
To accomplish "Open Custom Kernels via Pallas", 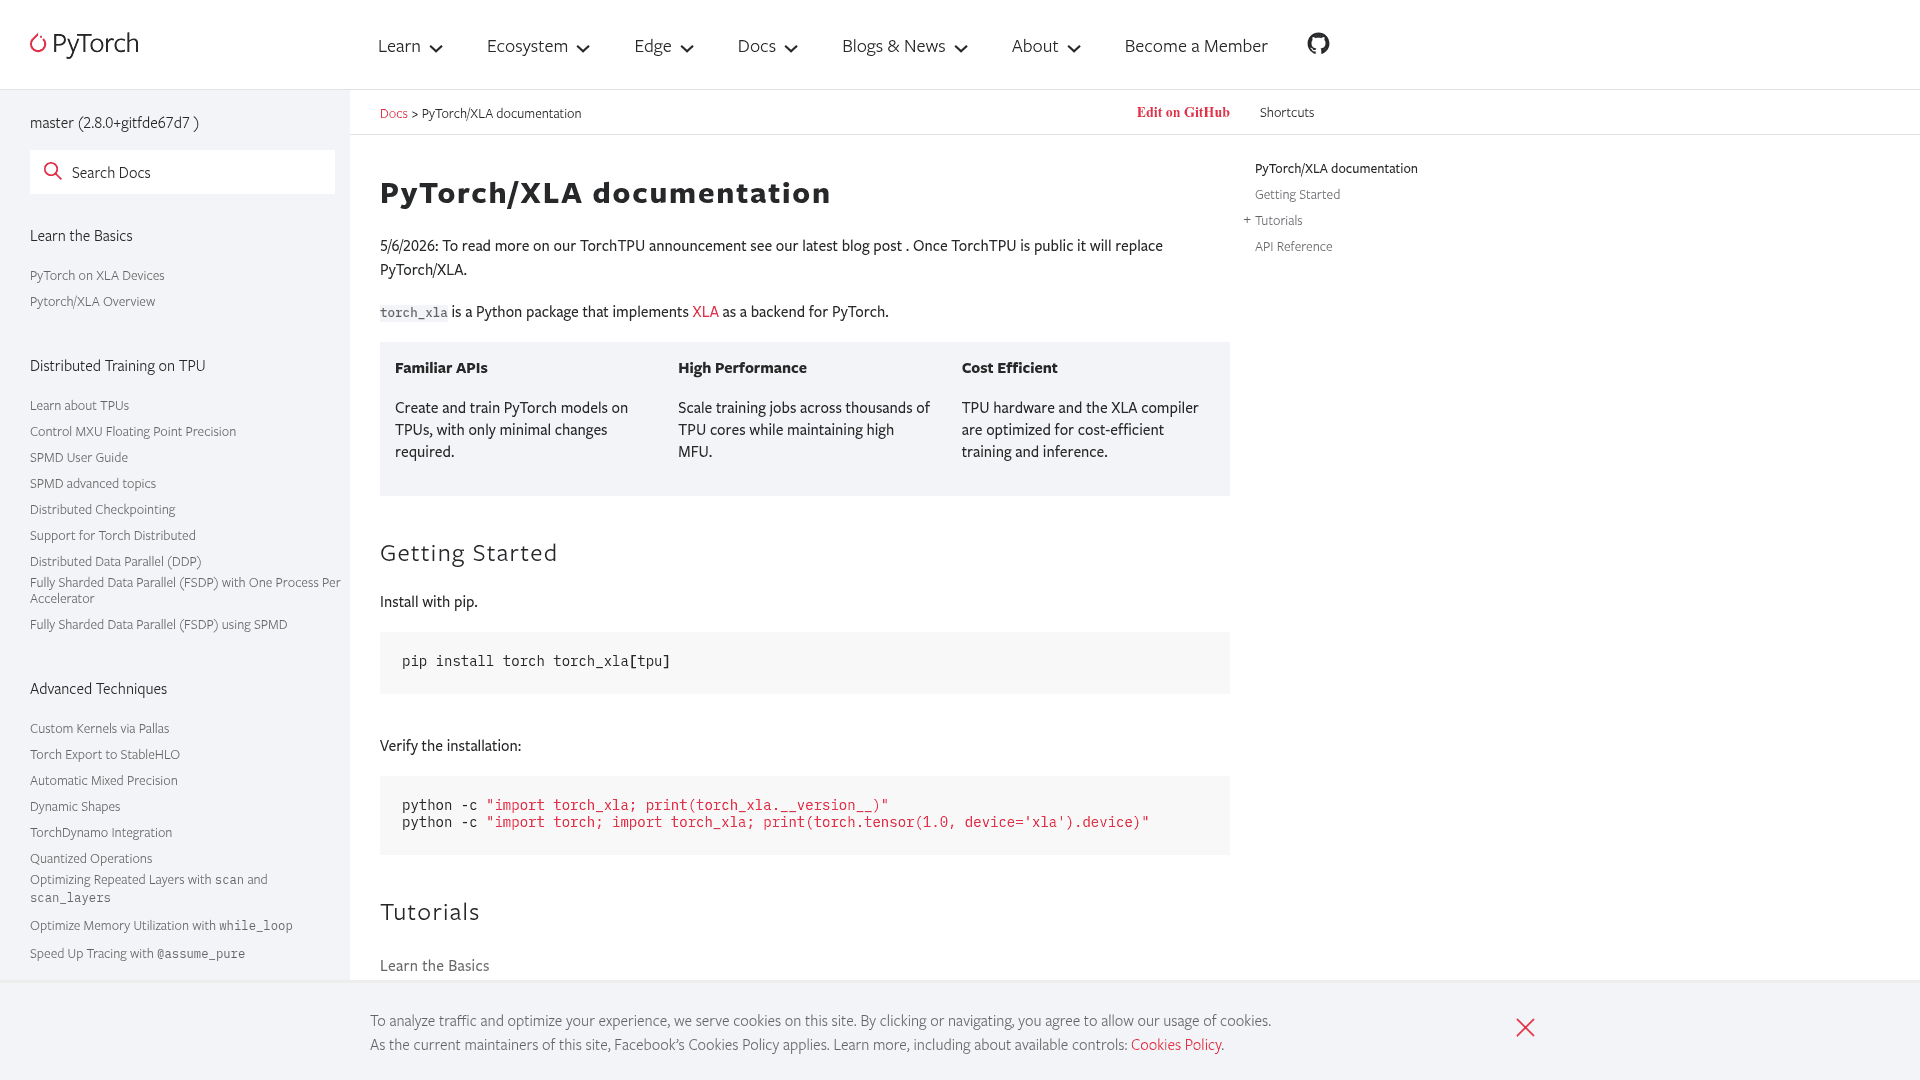I will 99,729.
